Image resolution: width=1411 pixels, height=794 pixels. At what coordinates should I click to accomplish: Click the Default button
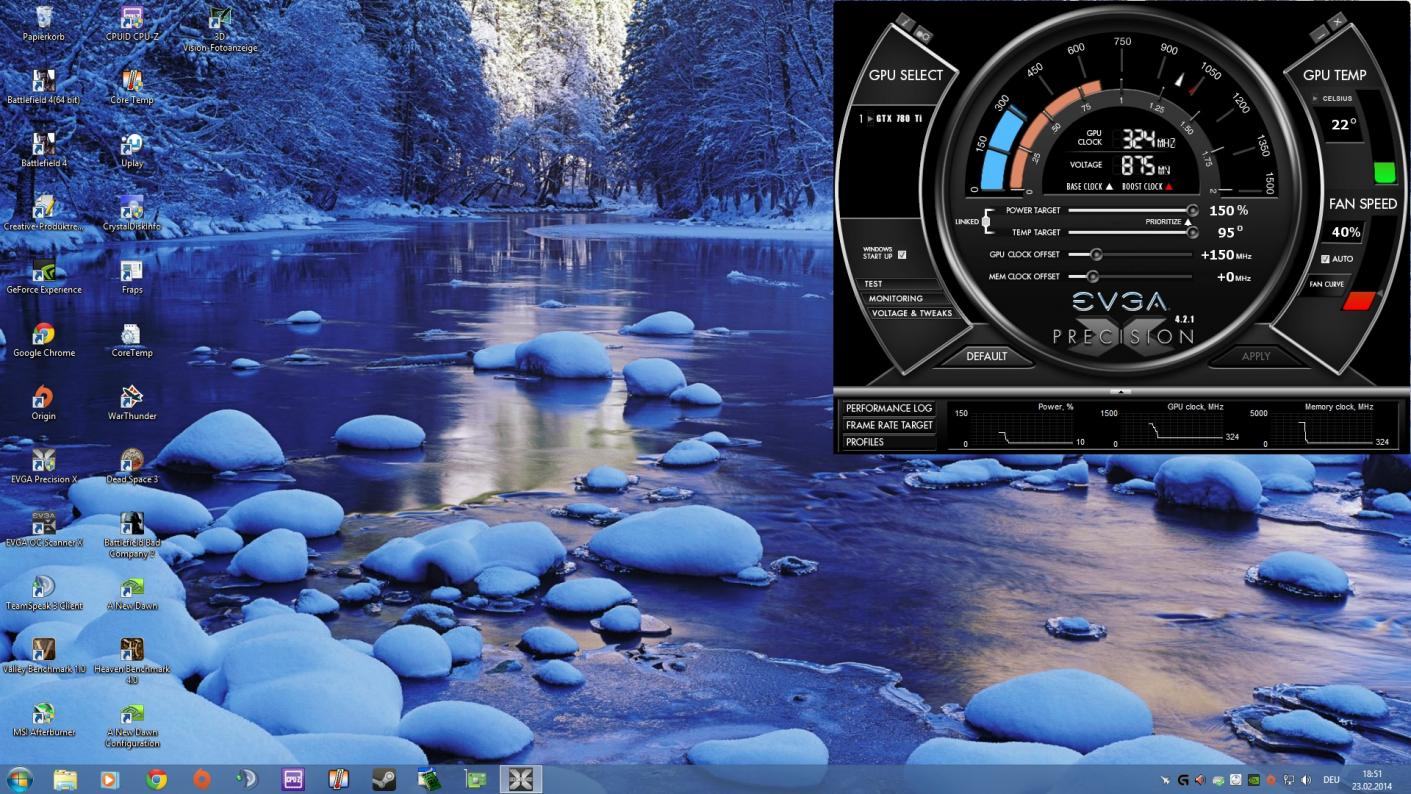pyautogui.click(x=986, y=356)
